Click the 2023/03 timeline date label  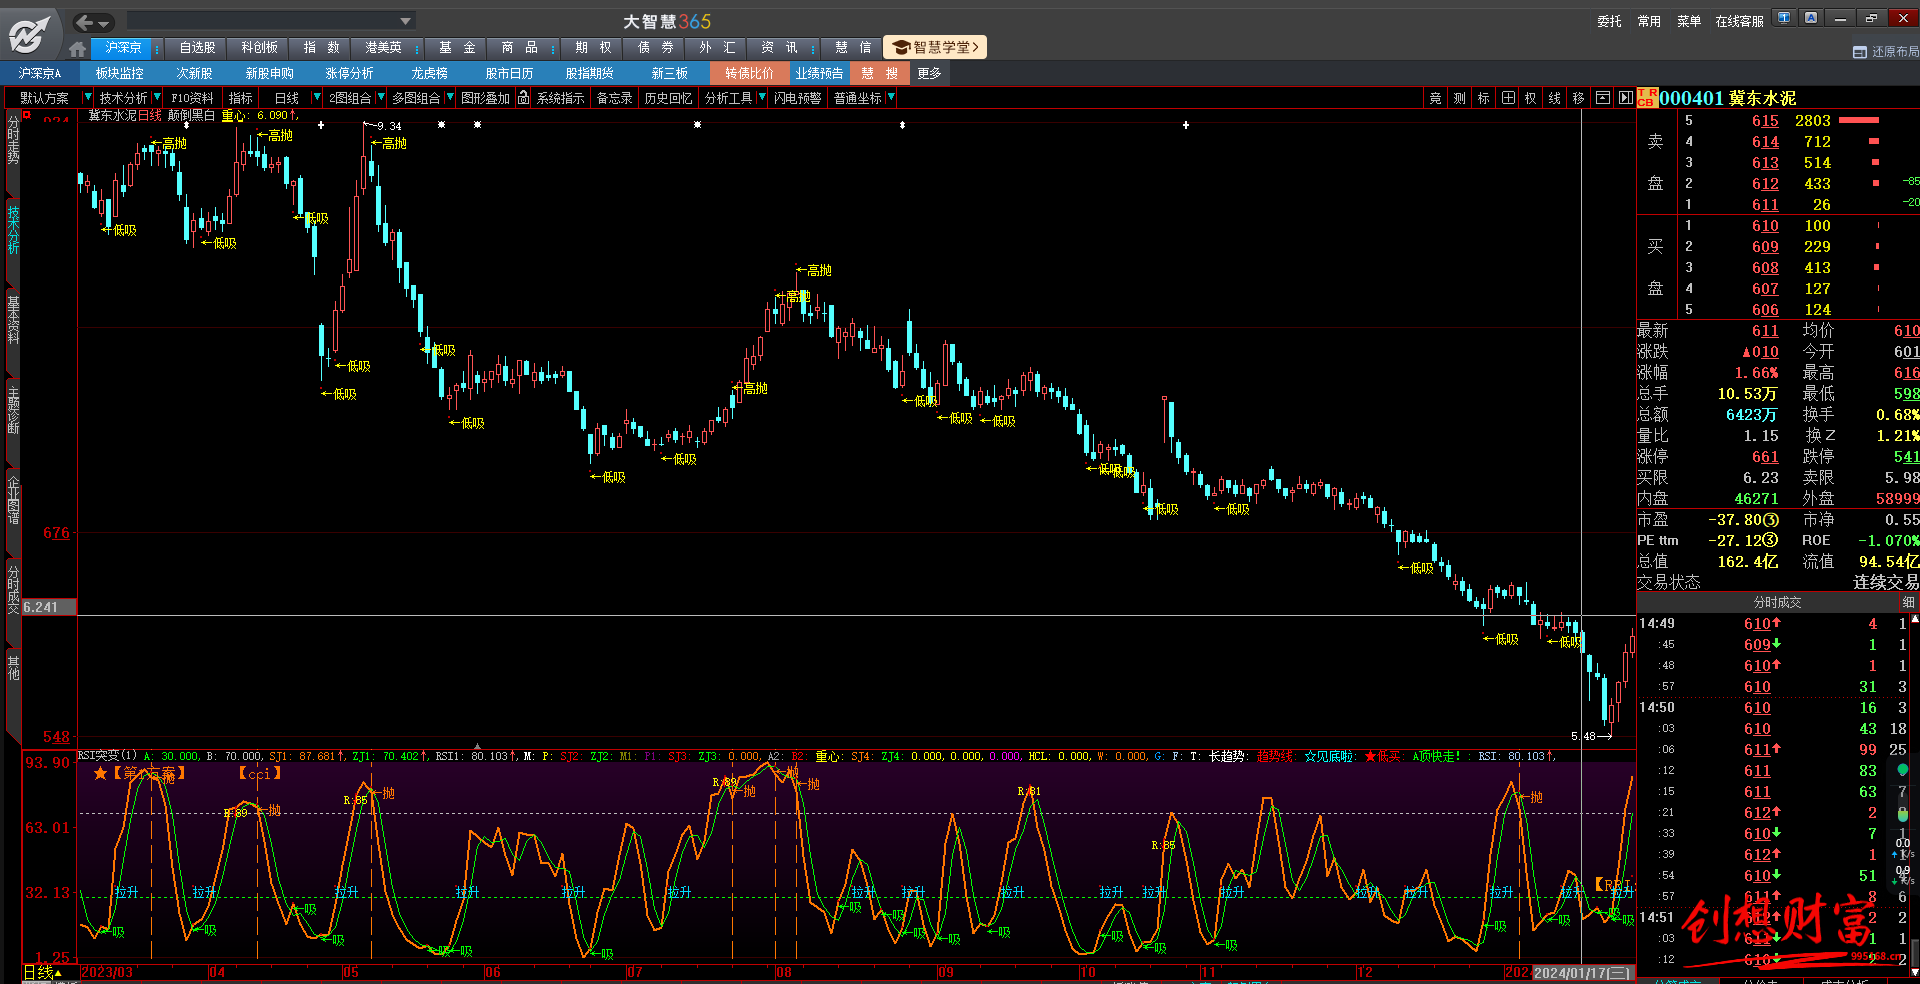point(107,972)
